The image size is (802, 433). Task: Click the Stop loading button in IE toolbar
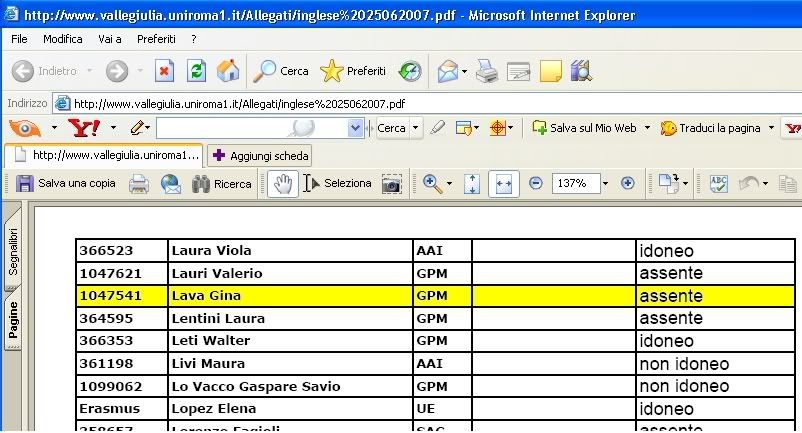[x=165, y=71]
